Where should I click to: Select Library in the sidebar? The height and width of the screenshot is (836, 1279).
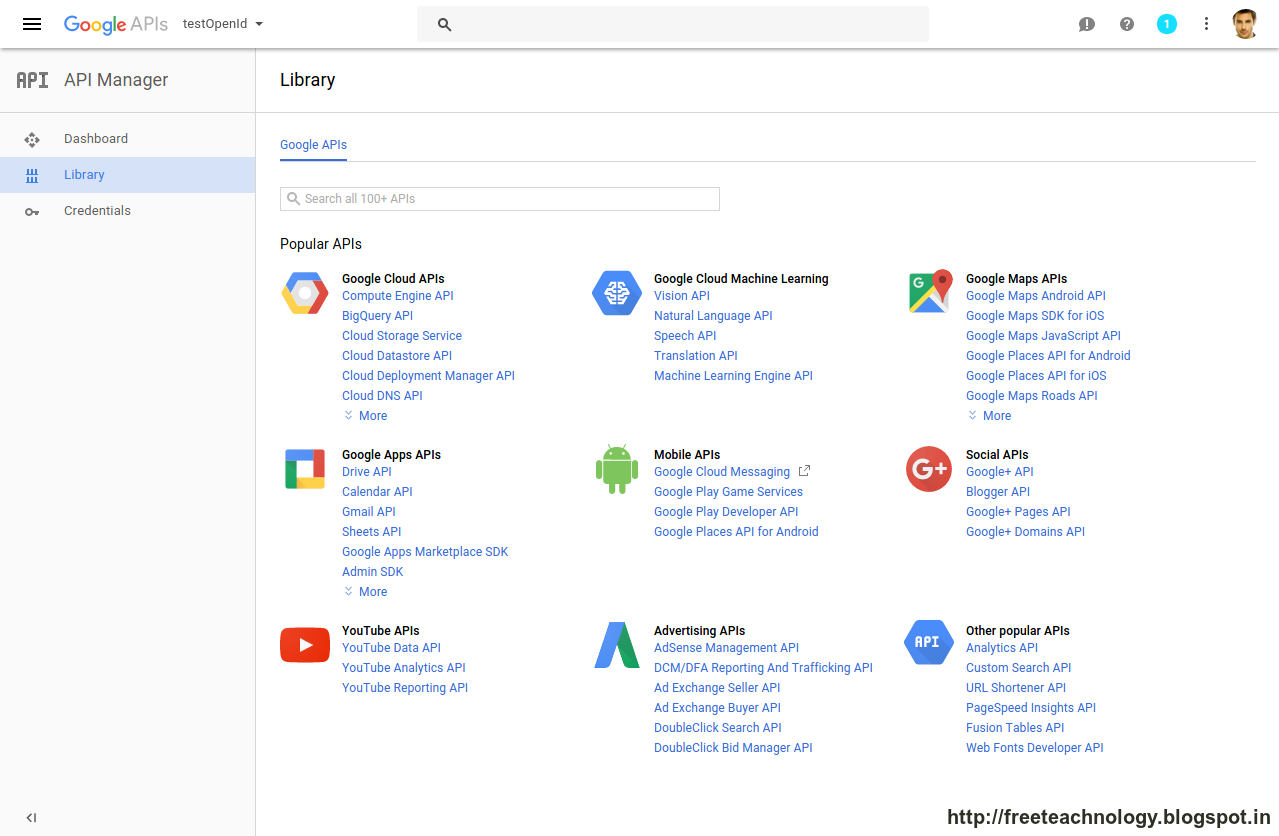pyautogui.click(x=84, y=175)
